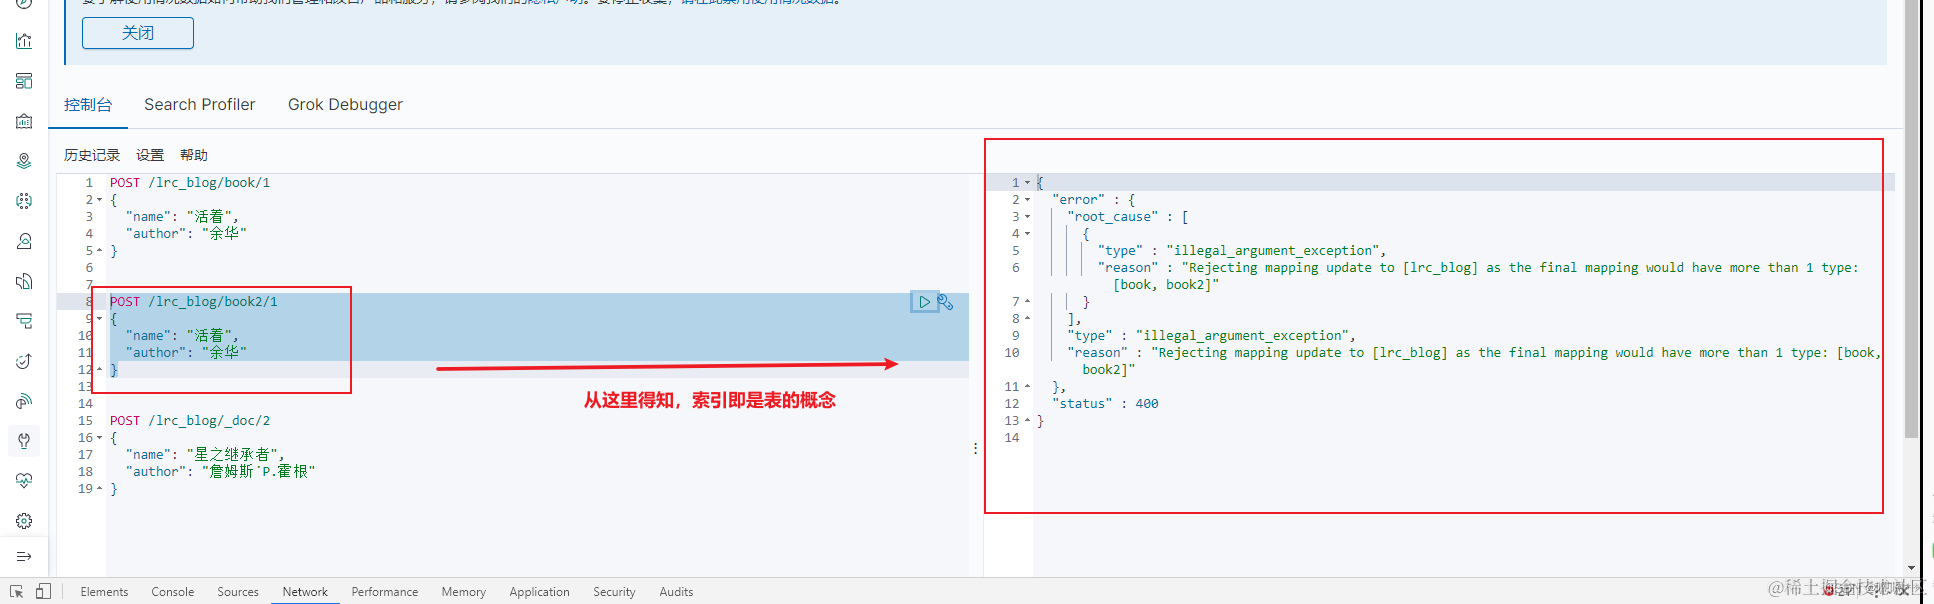Open 帮助 help link
Image resolution: width=1934 pixels, height=604 pixels.
click(x=194, y=155)
